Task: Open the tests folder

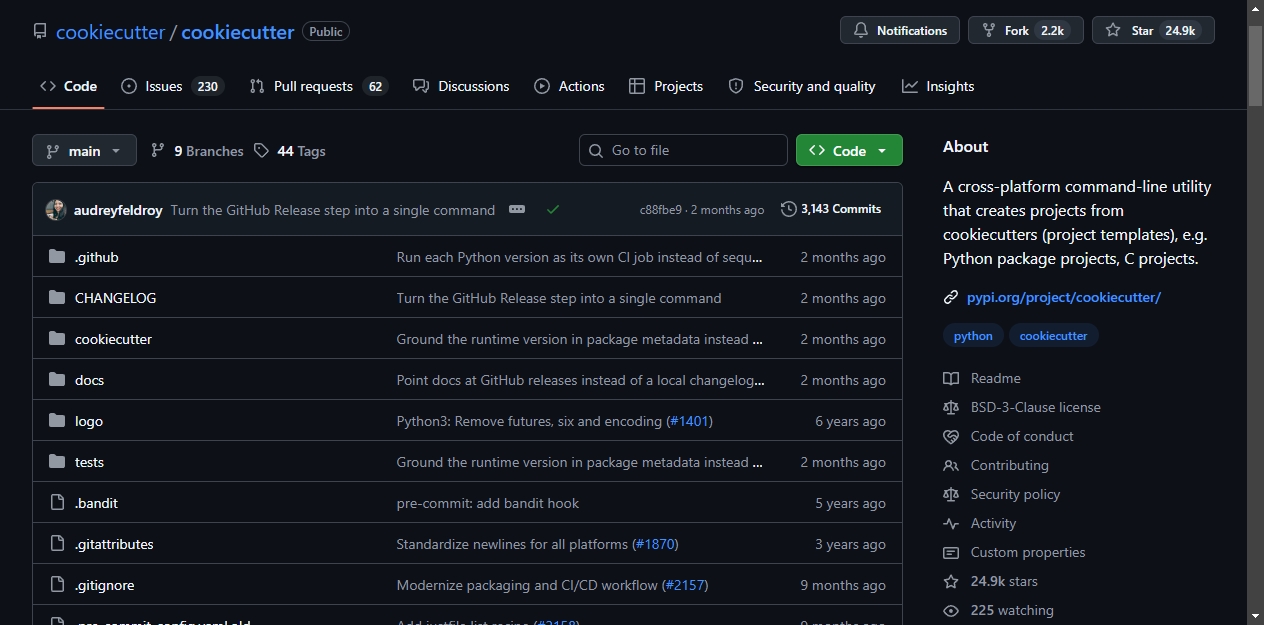Action: (90, 462)
